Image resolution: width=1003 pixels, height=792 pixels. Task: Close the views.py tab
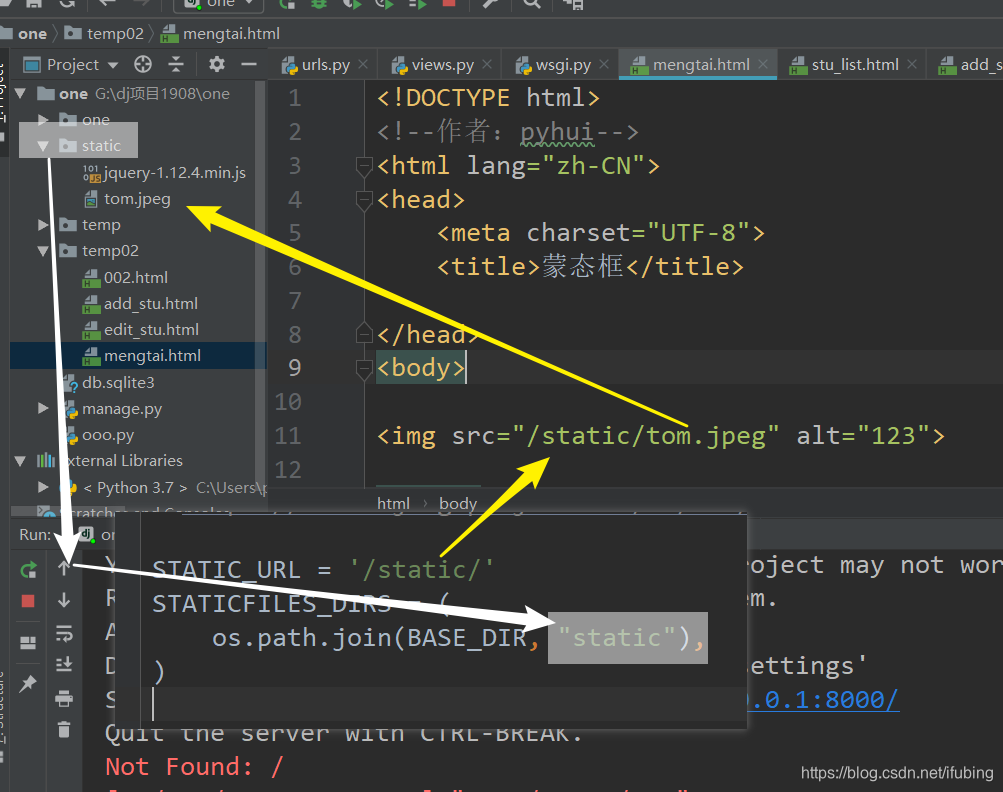pyautogui.click(x=487, y=64)
